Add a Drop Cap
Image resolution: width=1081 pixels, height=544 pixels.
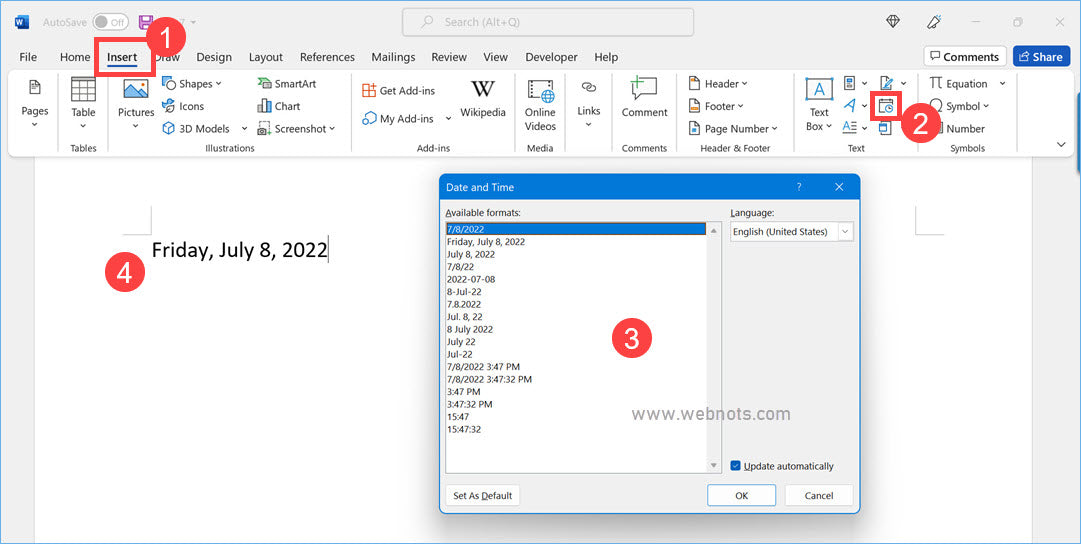[x=855, y=128]
